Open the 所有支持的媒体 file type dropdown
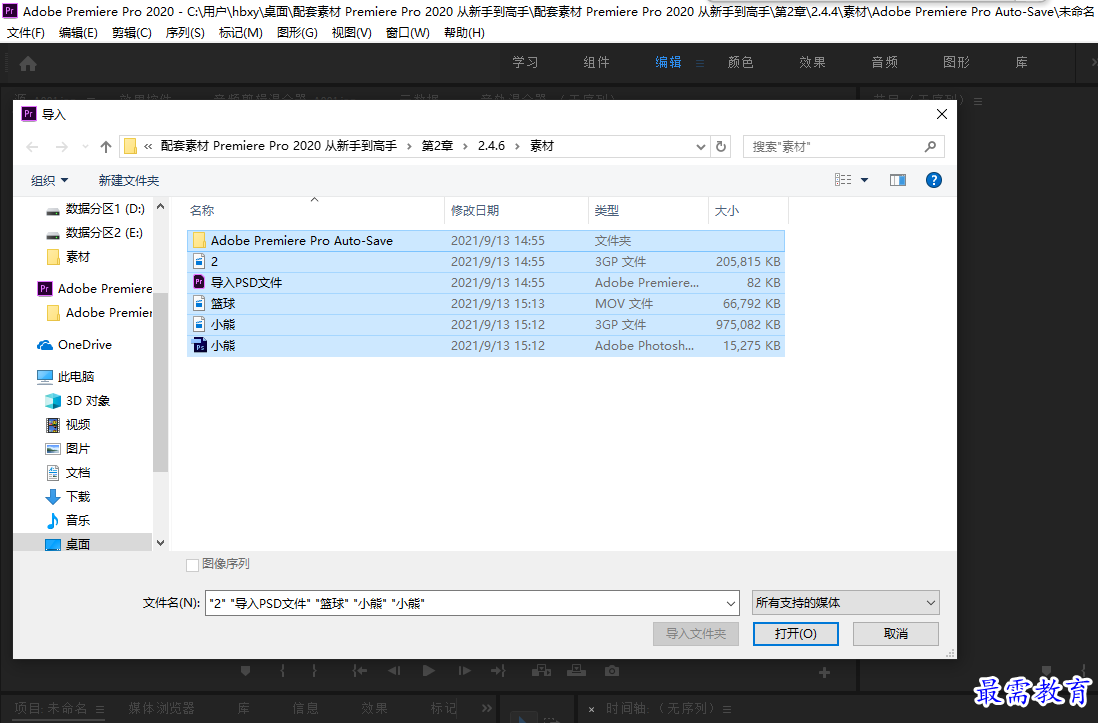This screenshot has height=723, width=1098. pyautogui.click(x=845, y=602)
